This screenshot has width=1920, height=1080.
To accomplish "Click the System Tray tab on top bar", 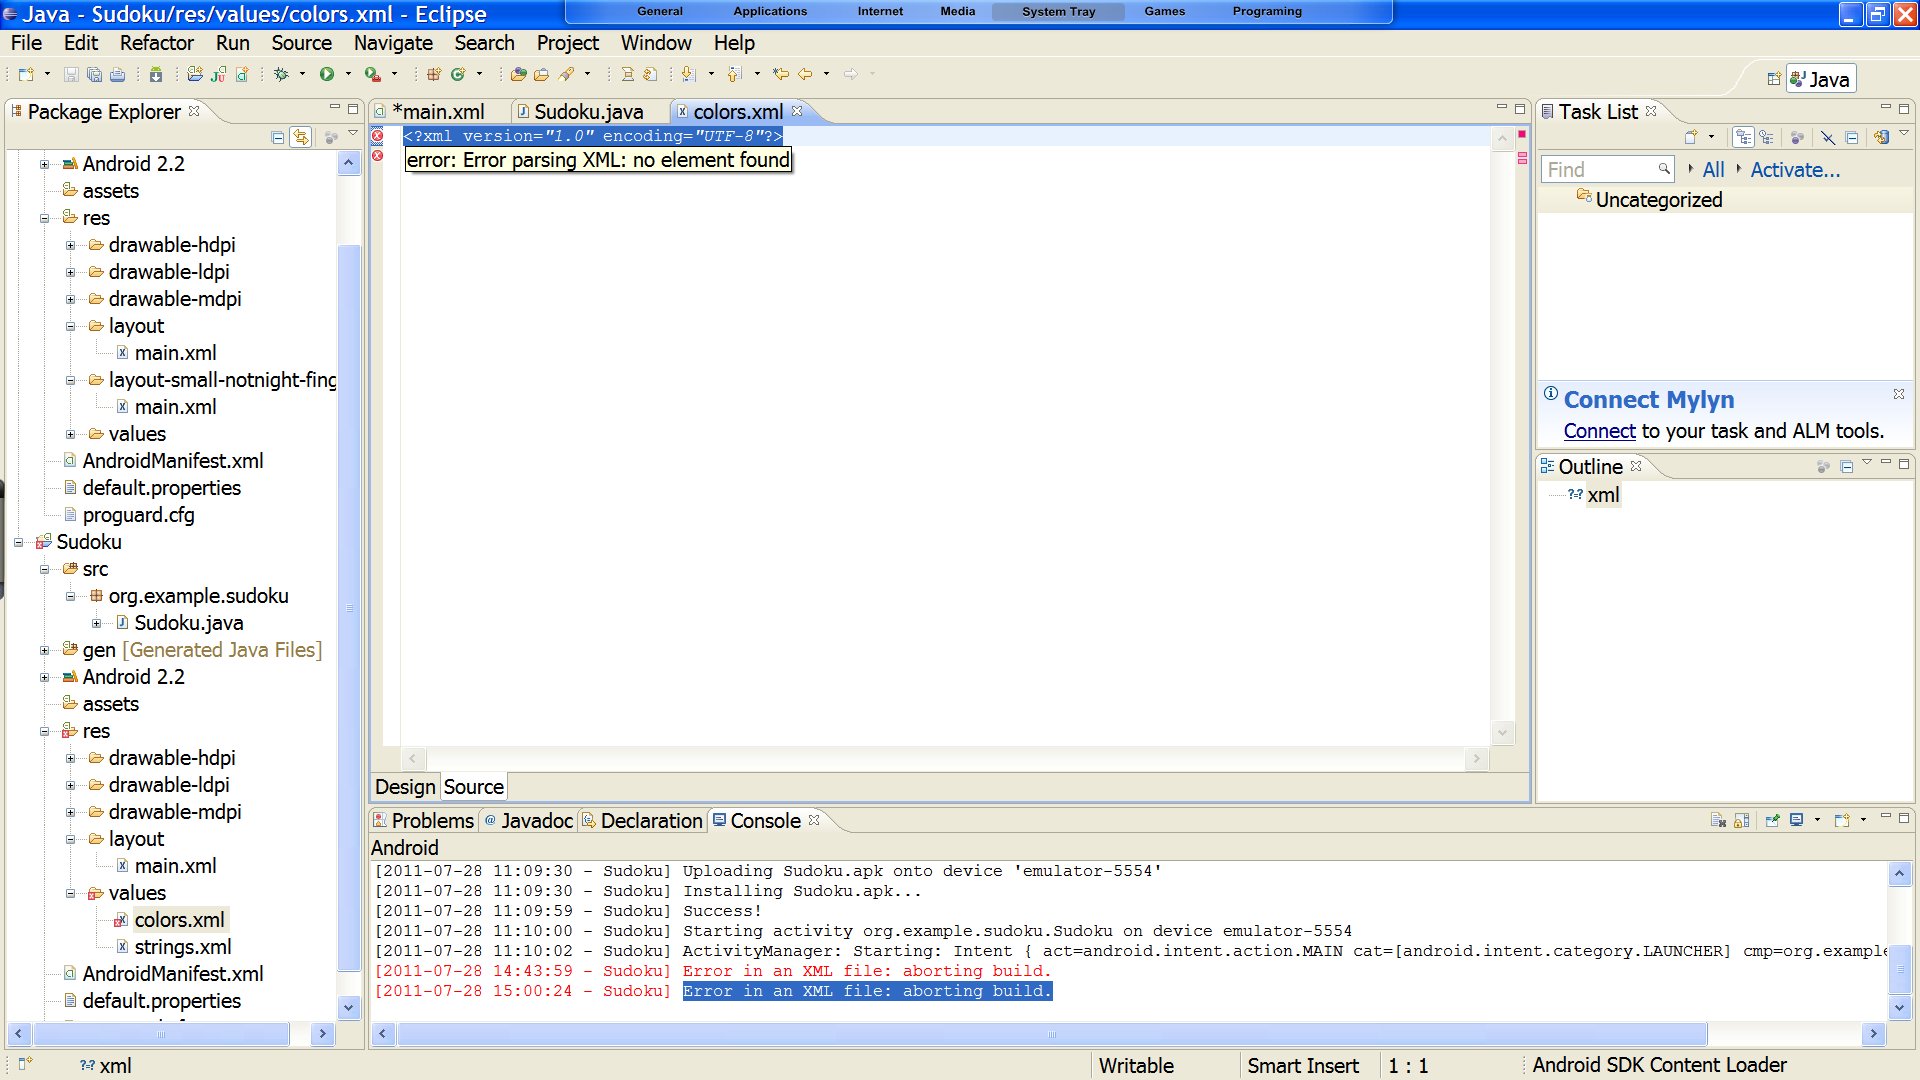I will coord(1058,12).
